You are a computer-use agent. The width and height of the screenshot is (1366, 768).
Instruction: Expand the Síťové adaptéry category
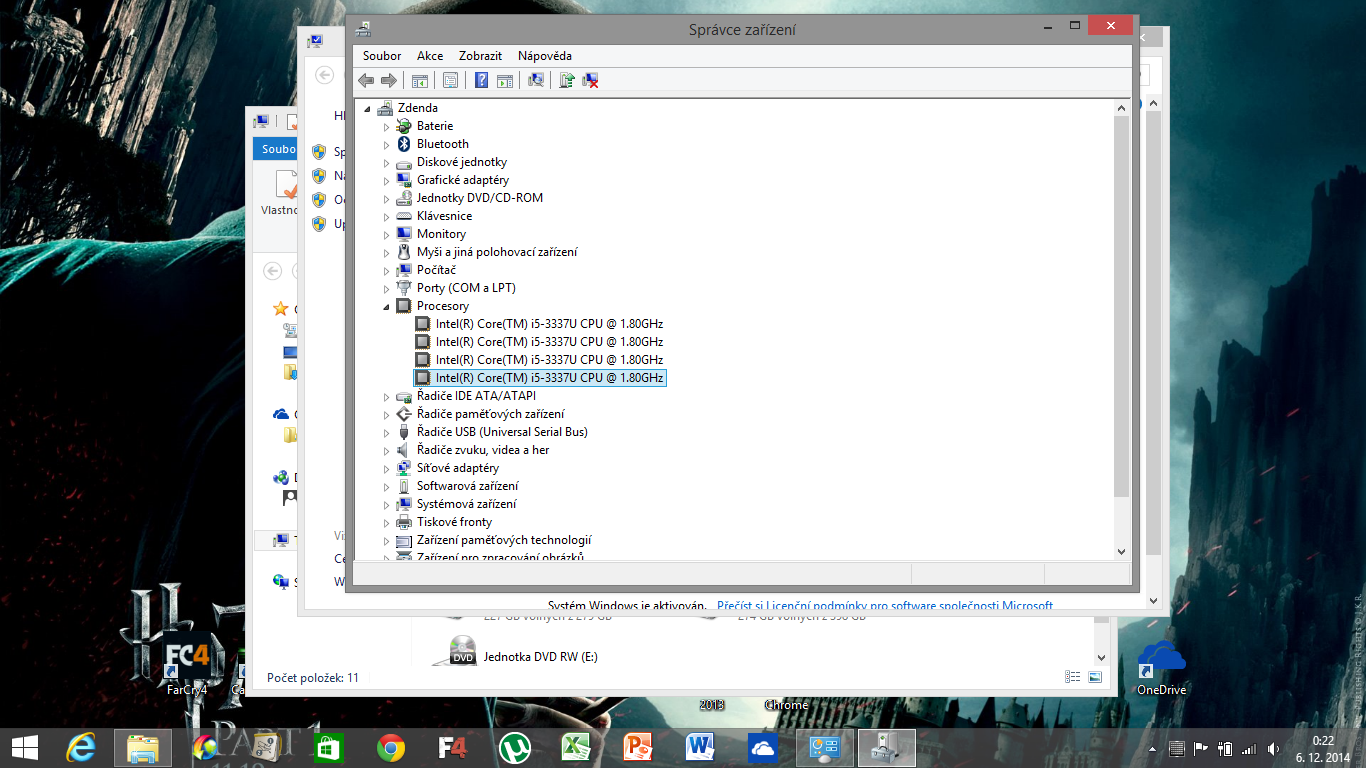point(387,468)
